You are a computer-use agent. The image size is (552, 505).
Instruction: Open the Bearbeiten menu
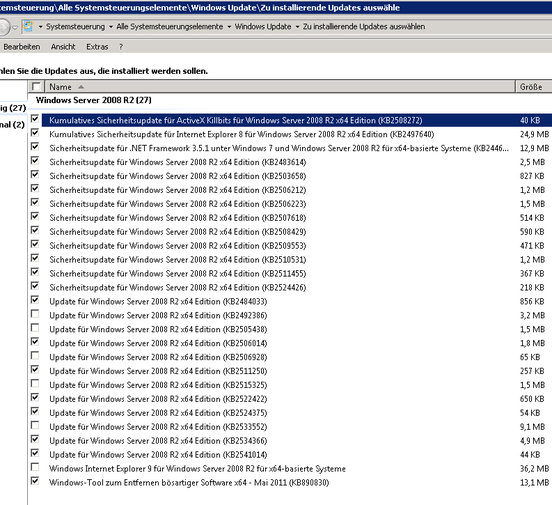[21, 46]
